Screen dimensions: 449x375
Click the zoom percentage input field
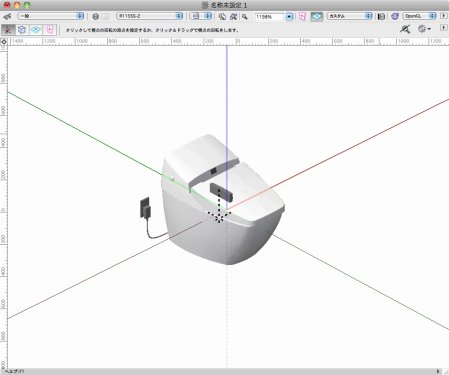tap(269, 16)
